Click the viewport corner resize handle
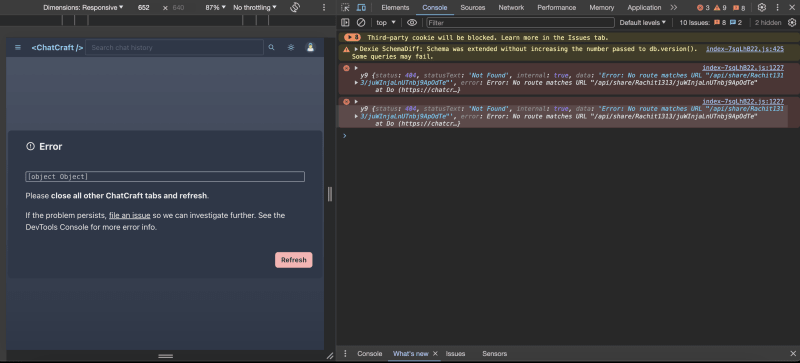This screenshot has width=800, height=363. pyautogui.click(x=330, y=356)
